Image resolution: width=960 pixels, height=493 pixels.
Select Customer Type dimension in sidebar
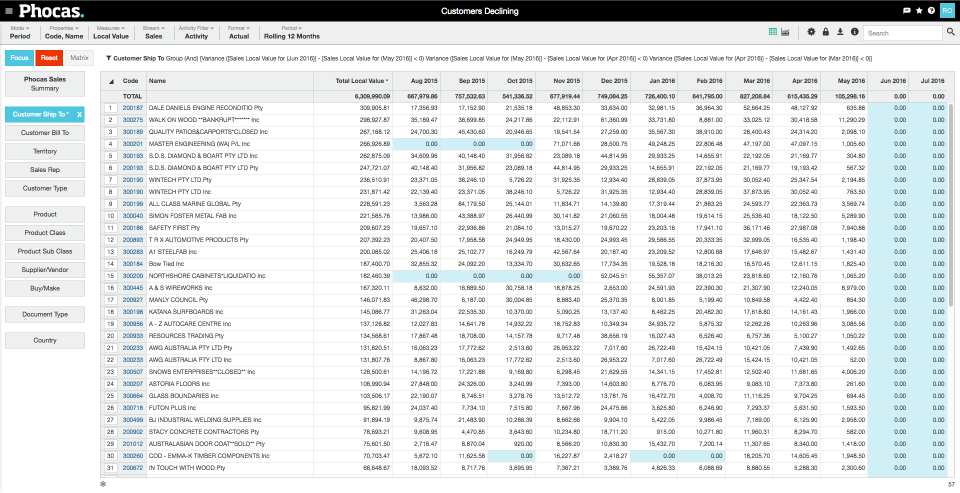click(45, 189)
